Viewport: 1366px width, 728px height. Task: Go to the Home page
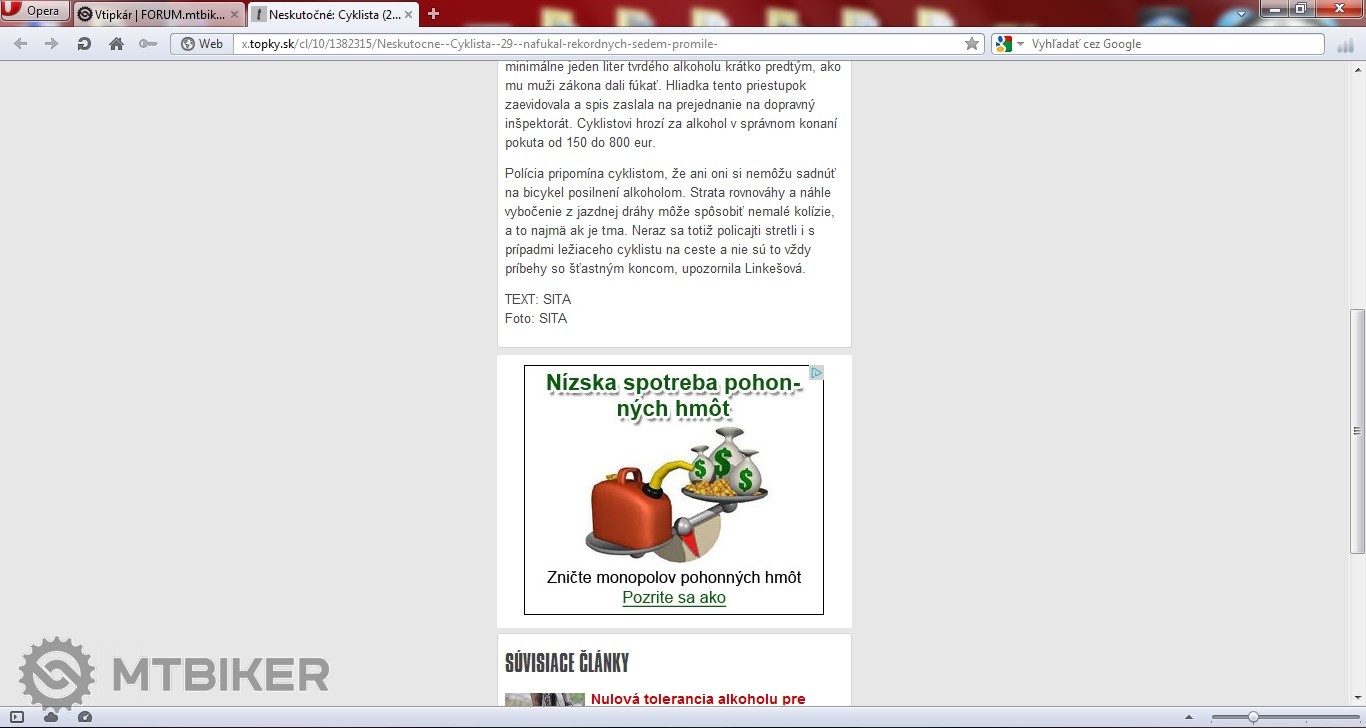pyautogui.click(x=116, y=44)
